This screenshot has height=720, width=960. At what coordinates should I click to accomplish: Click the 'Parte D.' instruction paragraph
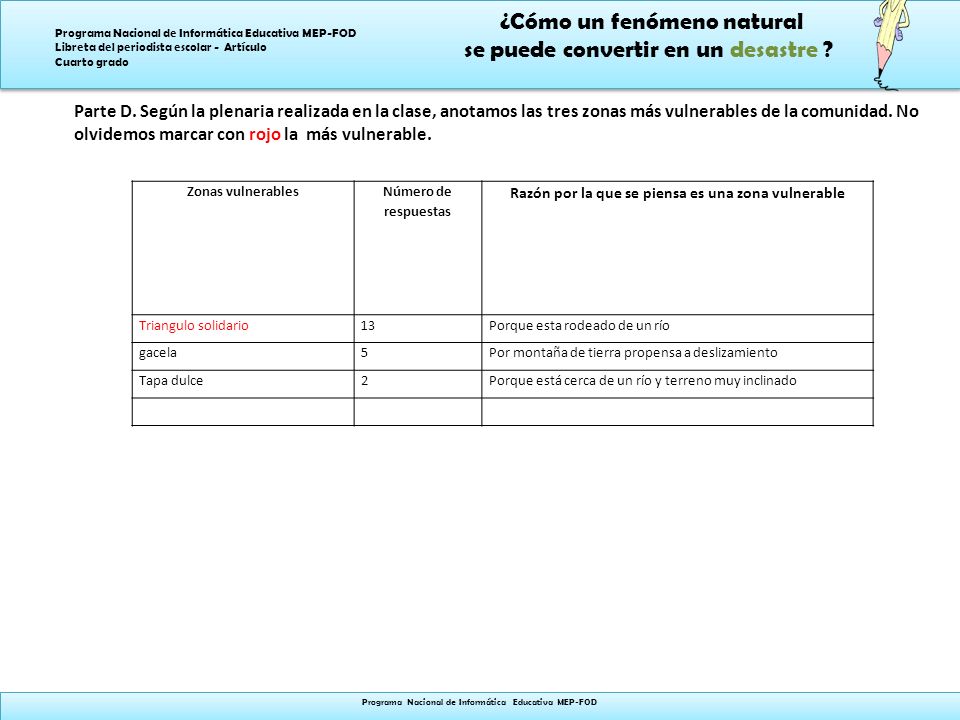[496, 122]
